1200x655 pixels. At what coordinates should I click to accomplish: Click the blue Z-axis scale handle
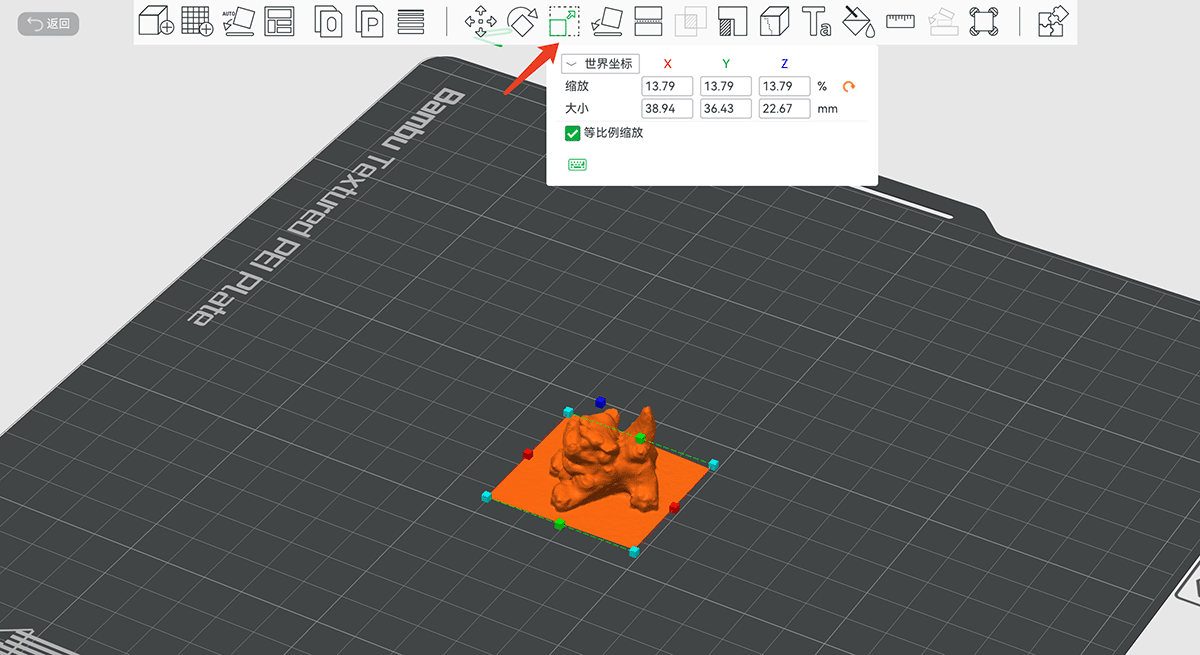pyautogui.click(x=600, y=402)
